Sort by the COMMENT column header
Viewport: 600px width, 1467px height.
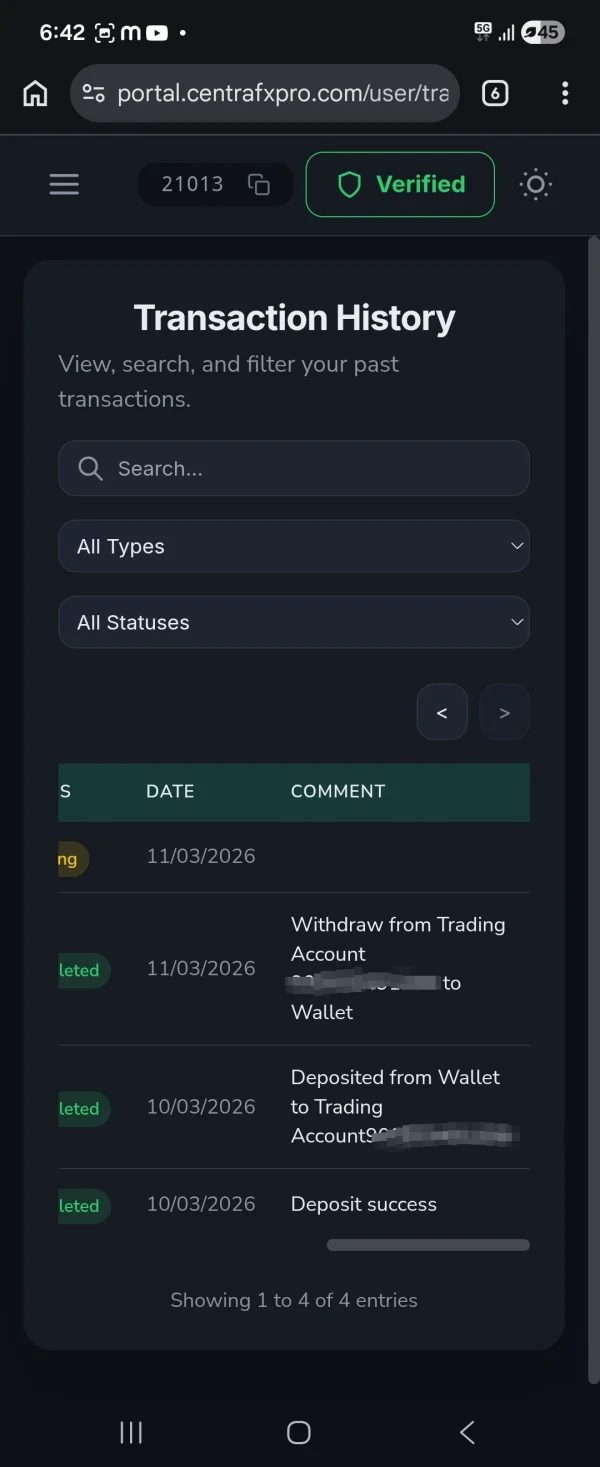(338, 791)
